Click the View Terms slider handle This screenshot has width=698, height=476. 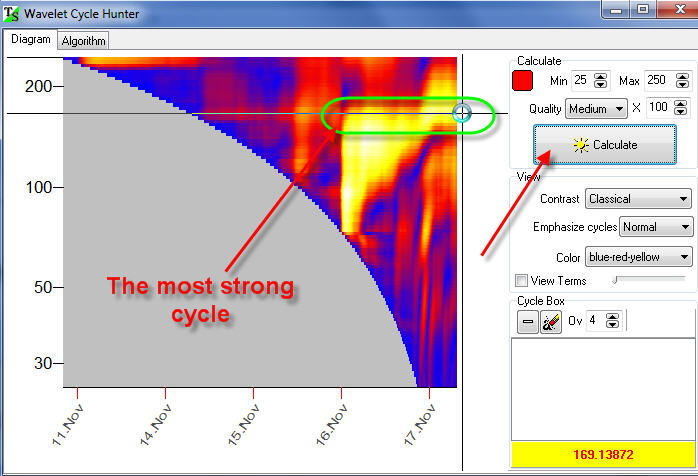coord(614,281)
